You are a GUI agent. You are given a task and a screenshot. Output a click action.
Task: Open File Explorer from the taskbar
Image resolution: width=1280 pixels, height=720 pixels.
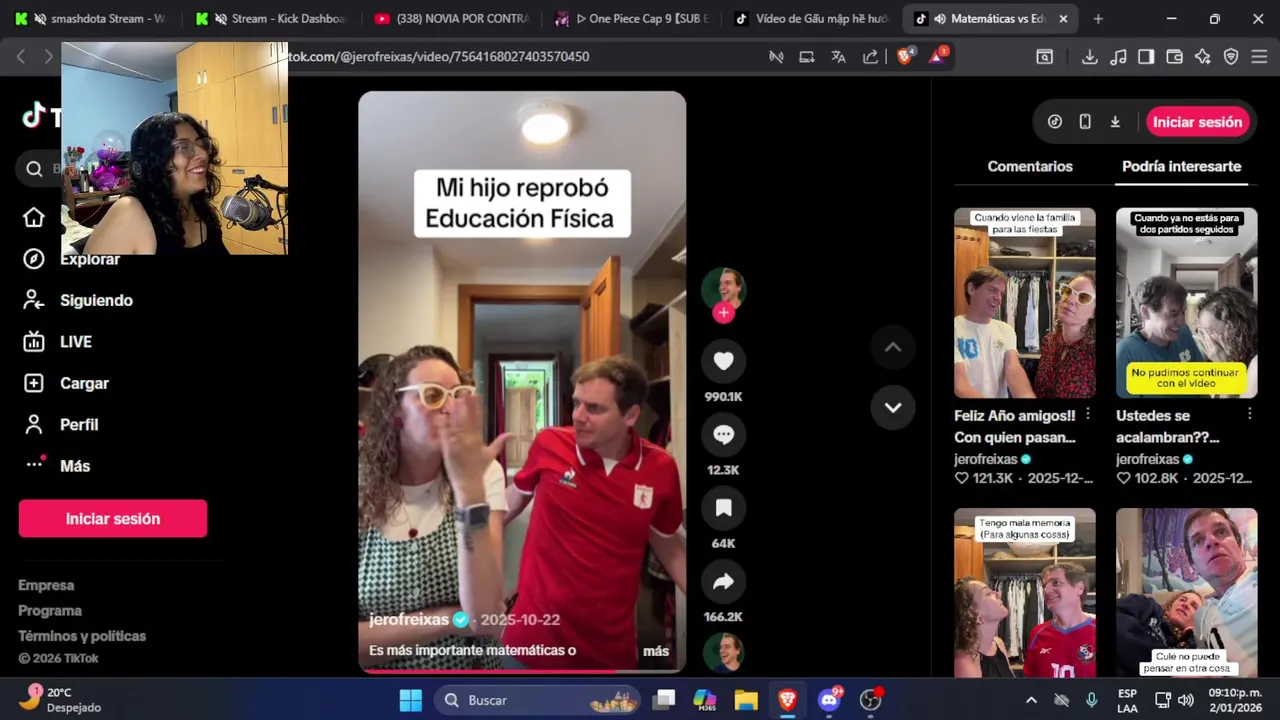point(746,700)
